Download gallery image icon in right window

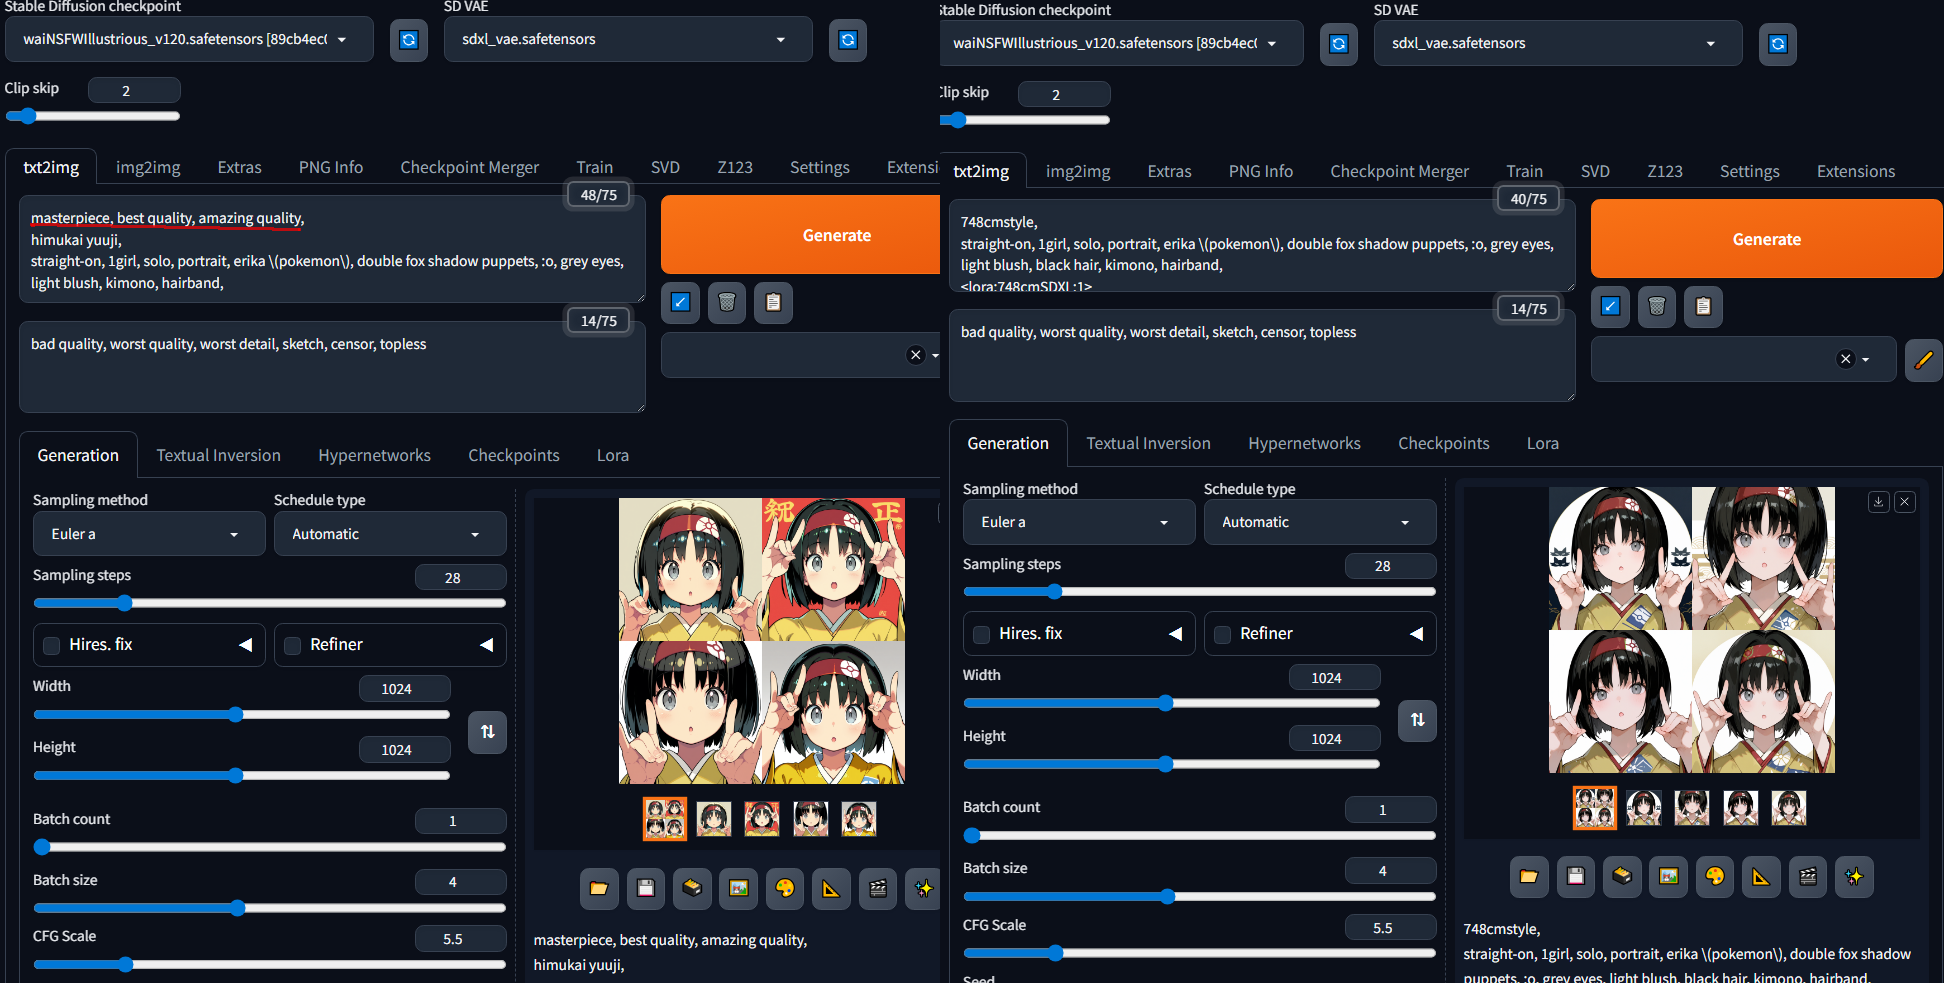click(x=1879, y=502)
